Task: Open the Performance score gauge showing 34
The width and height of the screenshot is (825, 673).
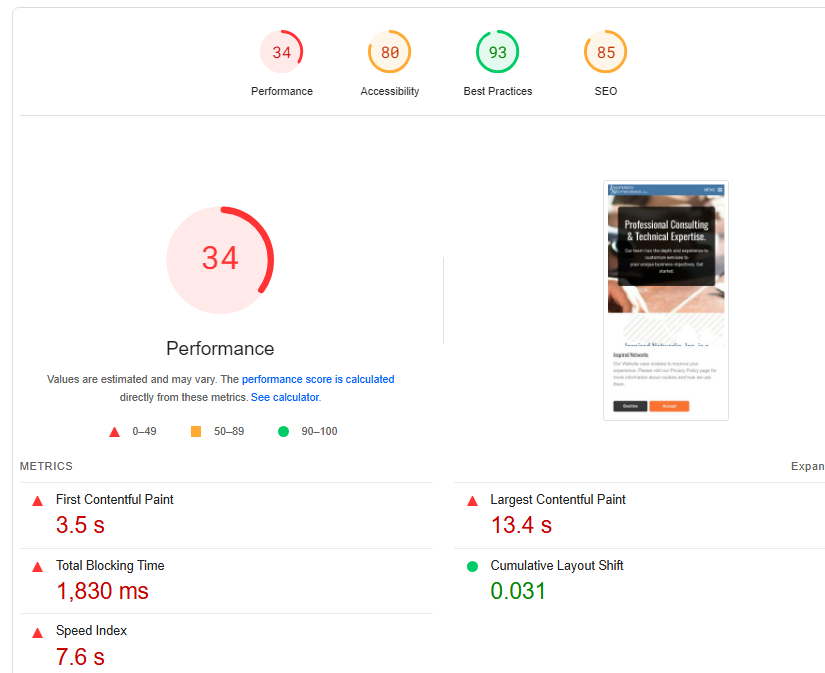Action: pyautogui.click(x=281, y=52)
